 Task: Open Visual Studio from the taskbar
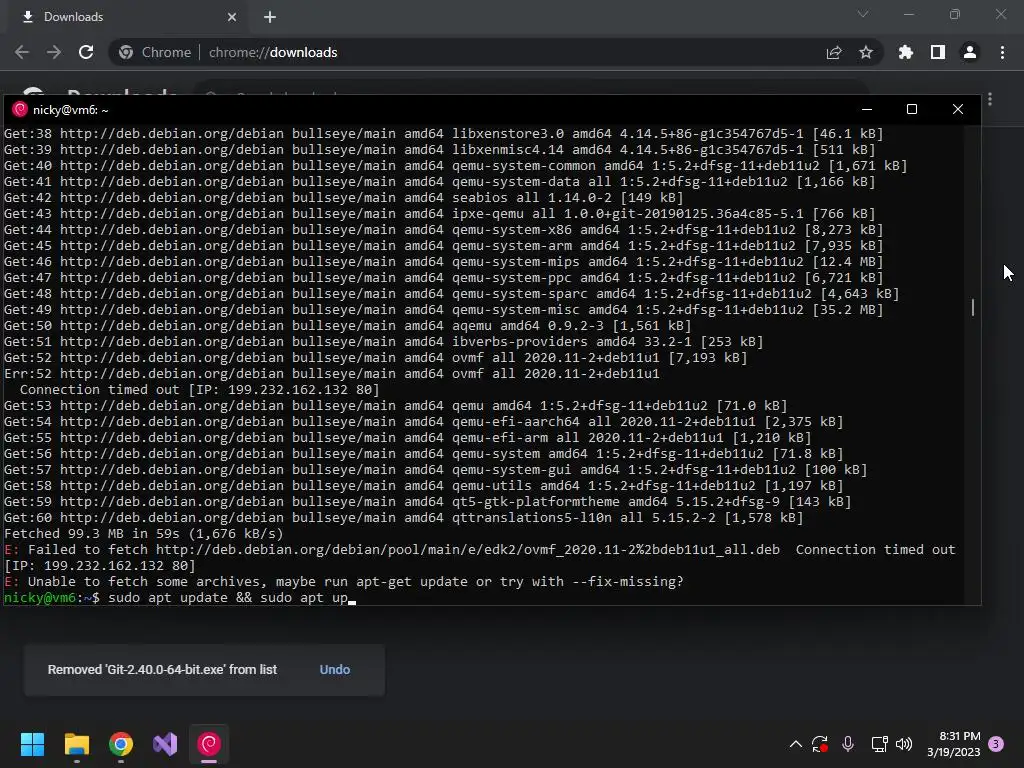point(165,744)
